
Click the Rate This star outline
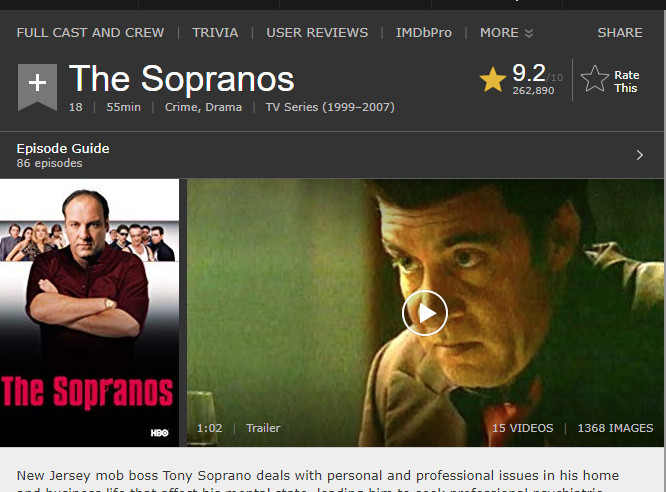(x=595, y=79)
